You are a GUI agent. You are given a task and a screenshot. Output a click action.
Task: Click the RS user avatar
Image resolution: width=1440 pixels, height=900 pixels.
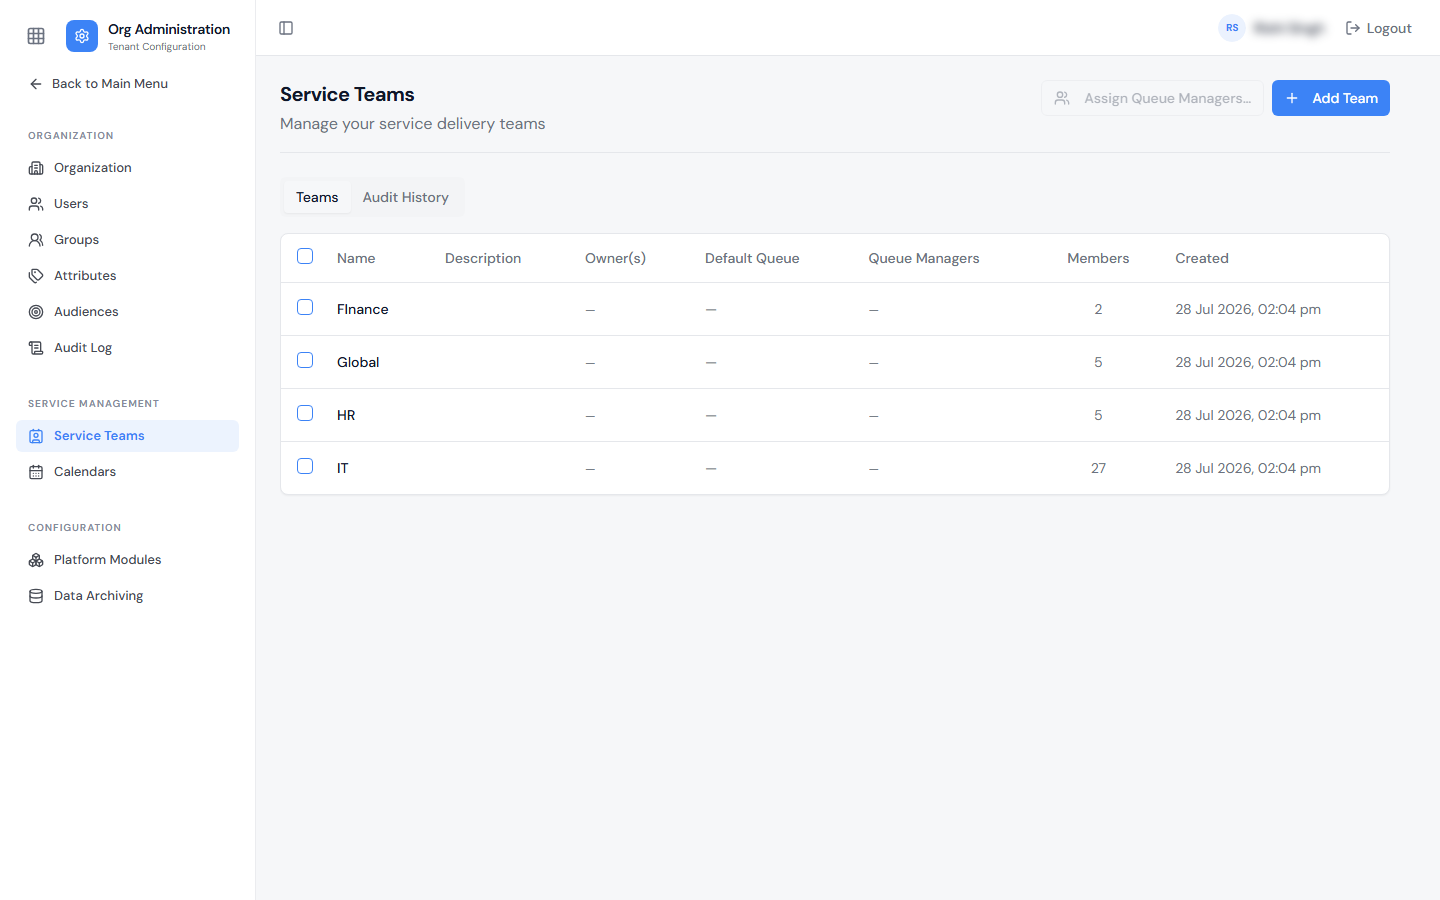[1232, 28]
